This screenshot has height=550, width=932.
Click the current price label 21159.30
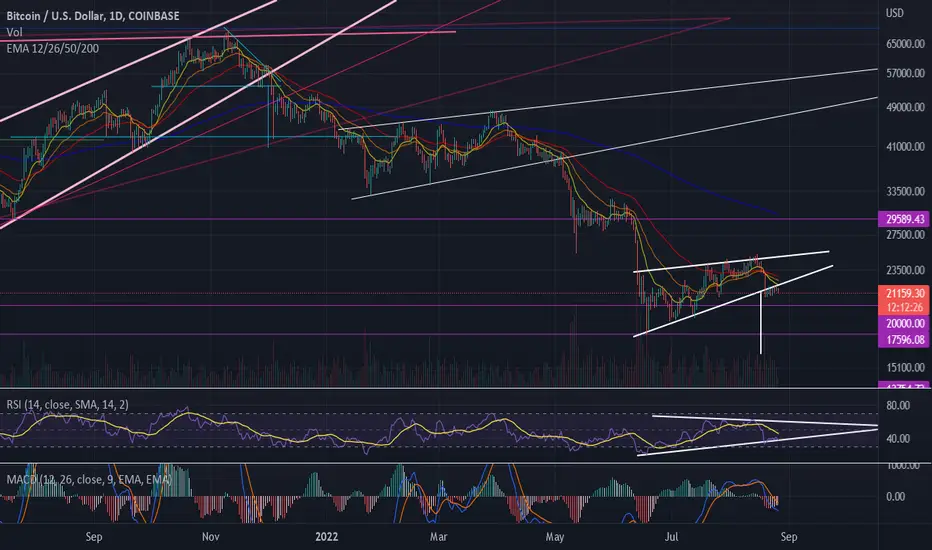(905, 293)
